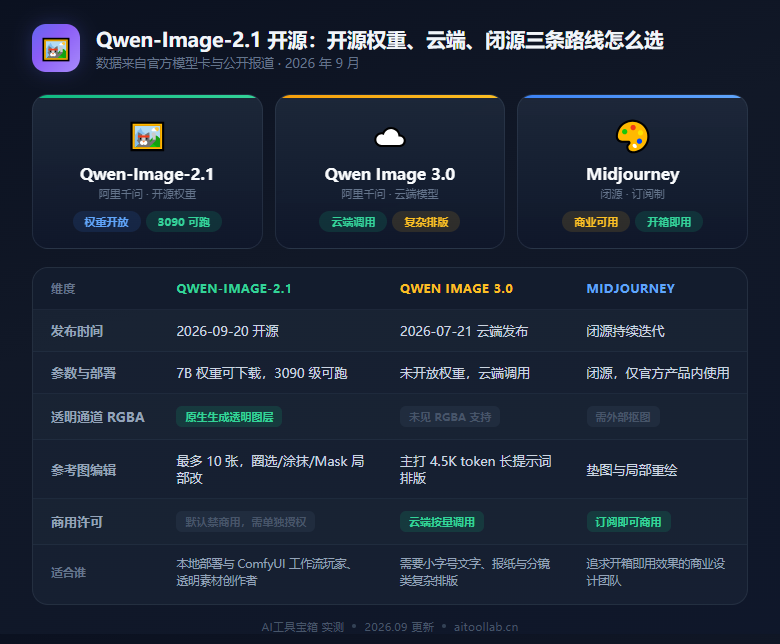780x644 pixels.
Task: Click the 阿里千问 · 云端模型 subtitle
Action: point(390,194)
